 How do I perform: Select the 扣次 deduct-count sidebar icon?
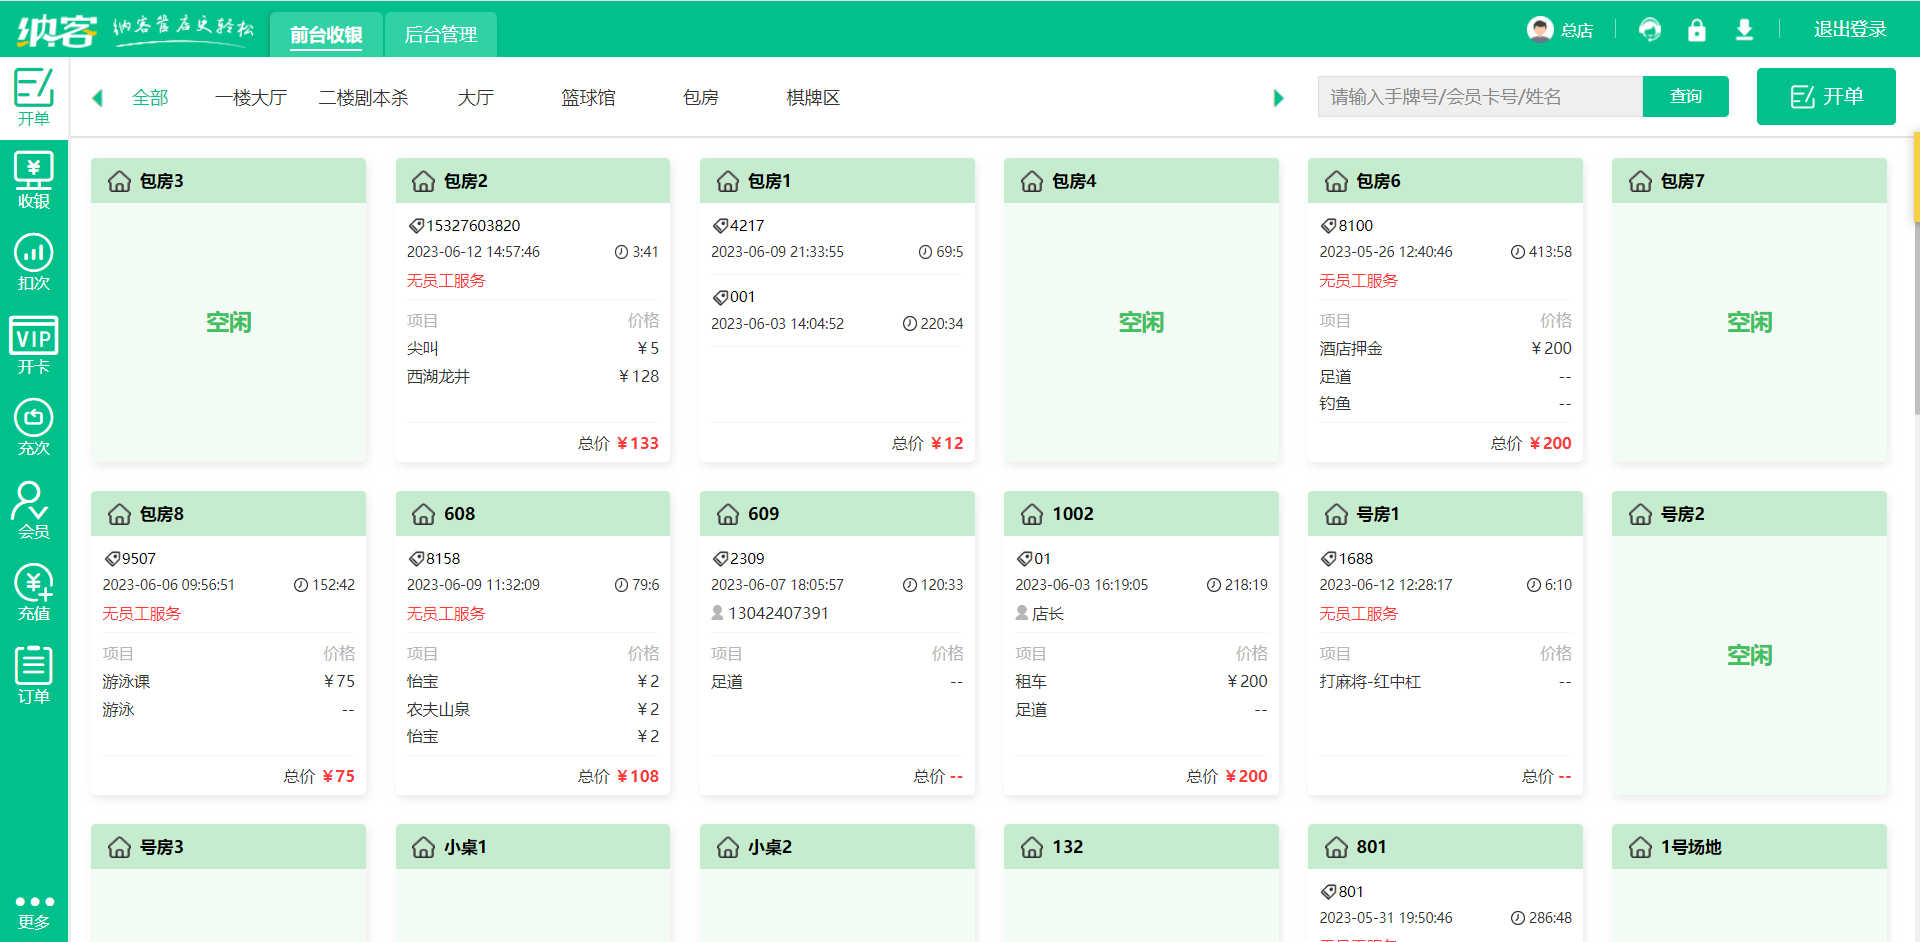coord(33,263)
